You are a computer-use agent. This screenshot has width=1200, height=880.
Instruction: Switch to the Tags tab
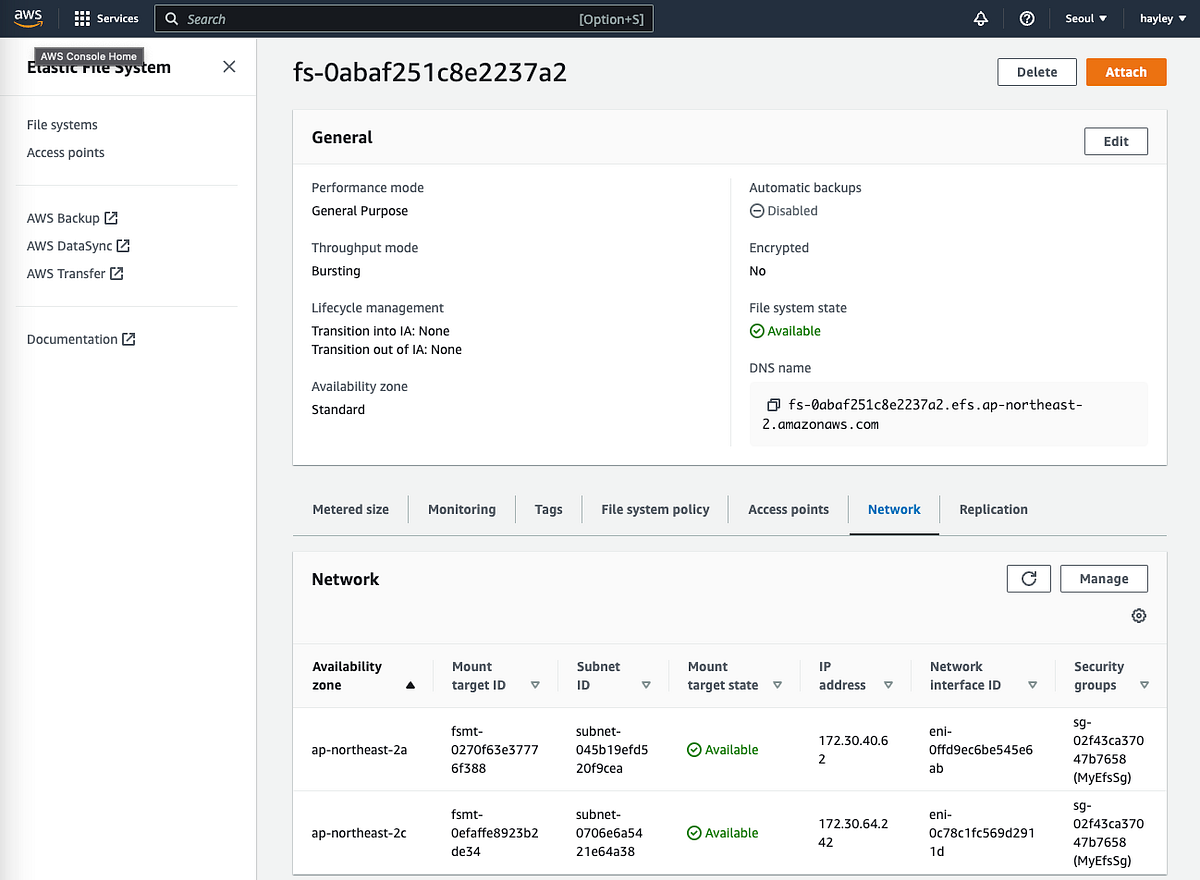[548, 509]
